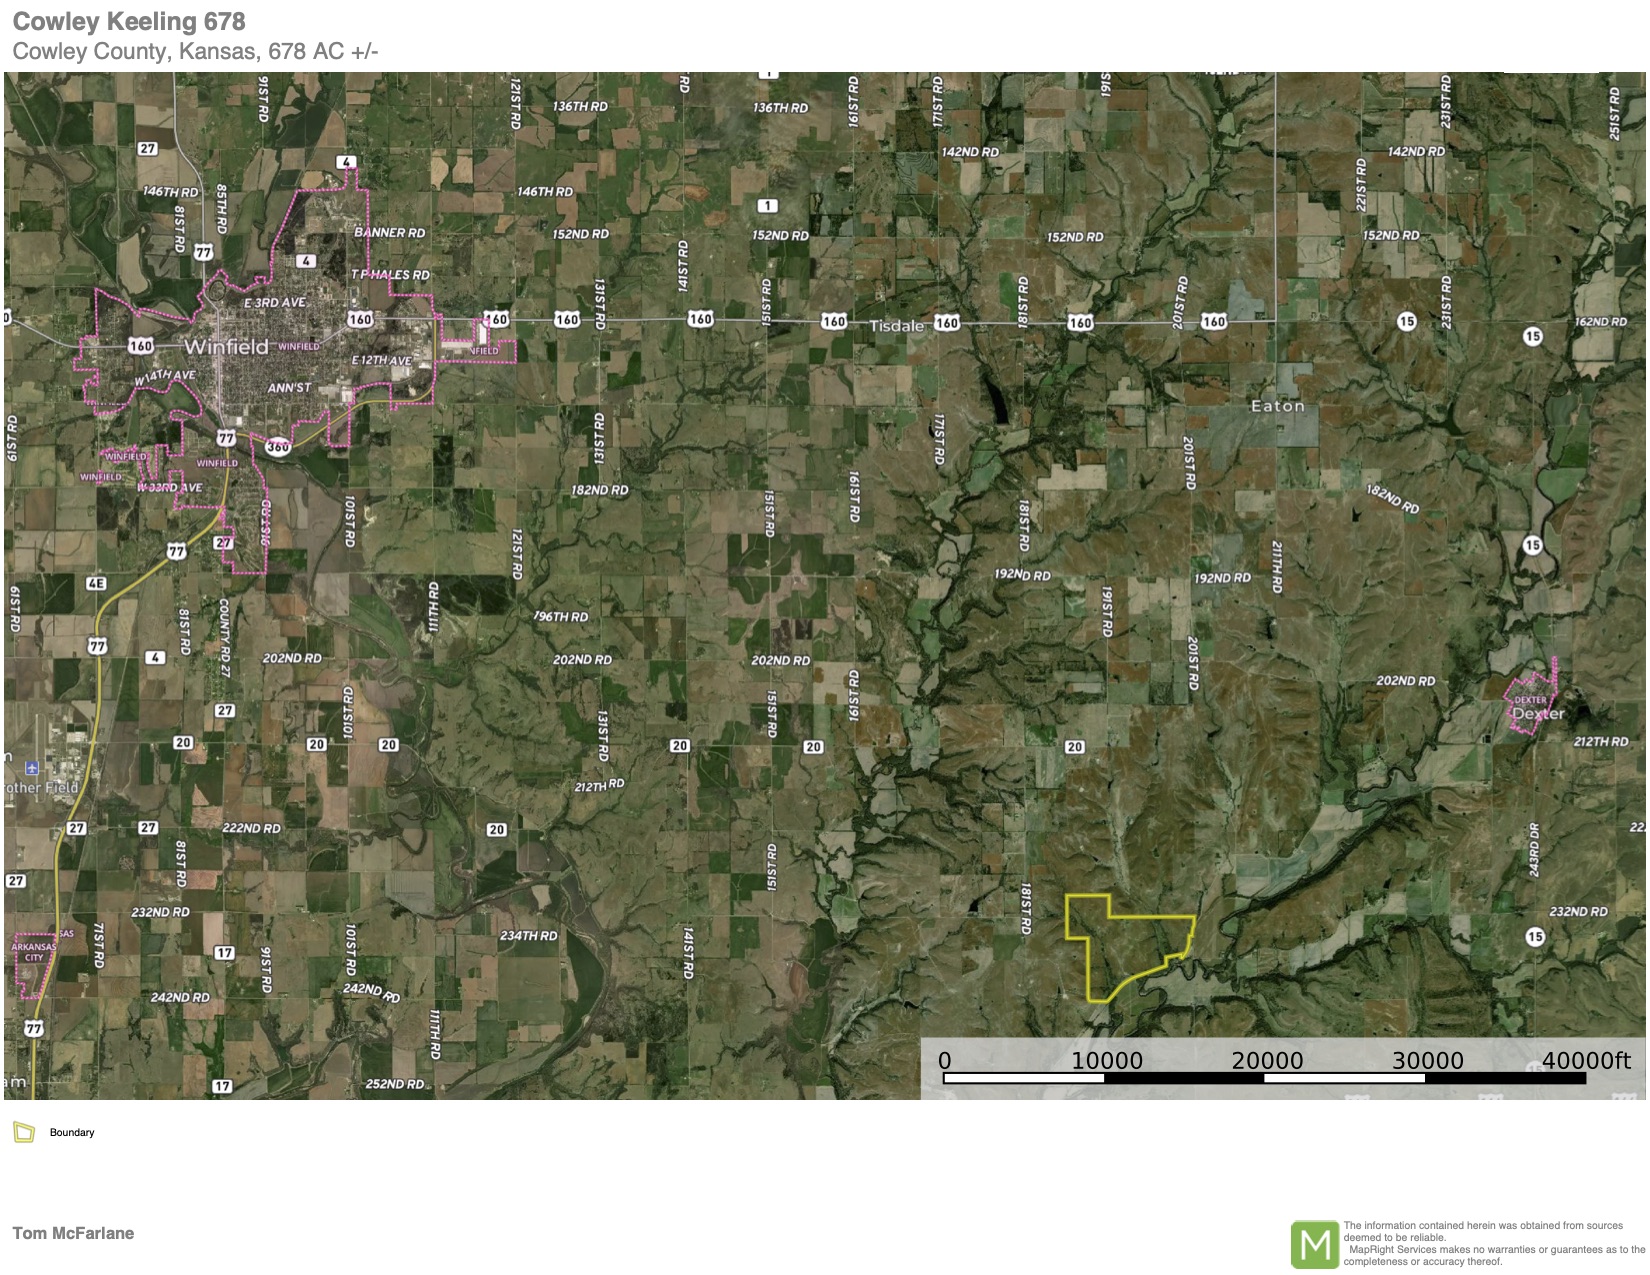The image size is (1650, 1275).
Task: Select the yellow-outlined property boundary parcel
Action: click(x=1120, y=945)
